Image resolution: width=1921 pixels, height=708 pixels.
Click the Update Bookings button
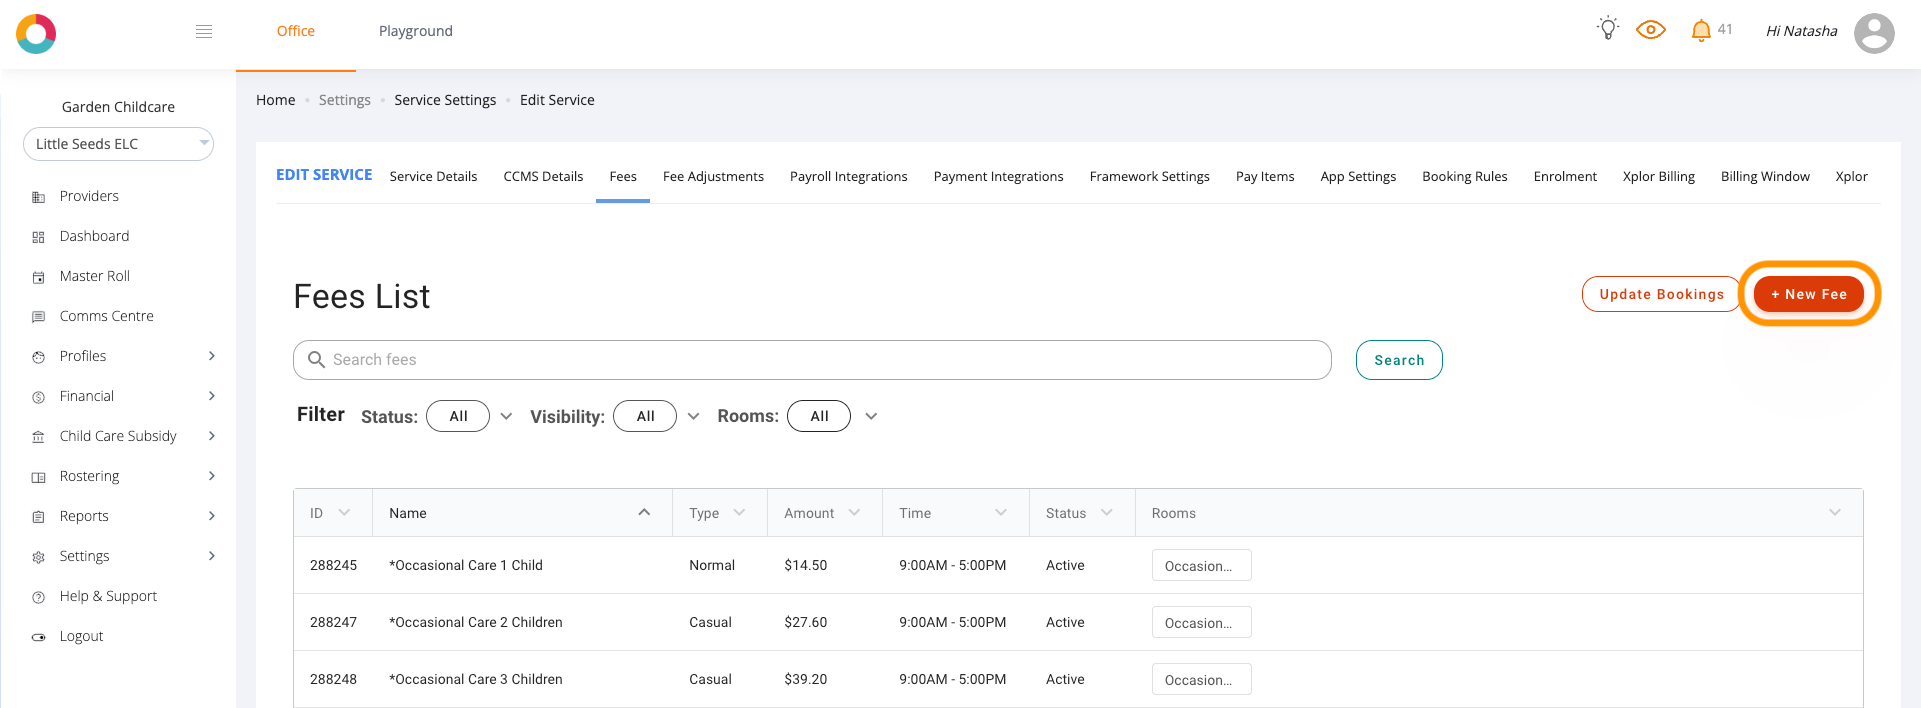pos(1661,294)
